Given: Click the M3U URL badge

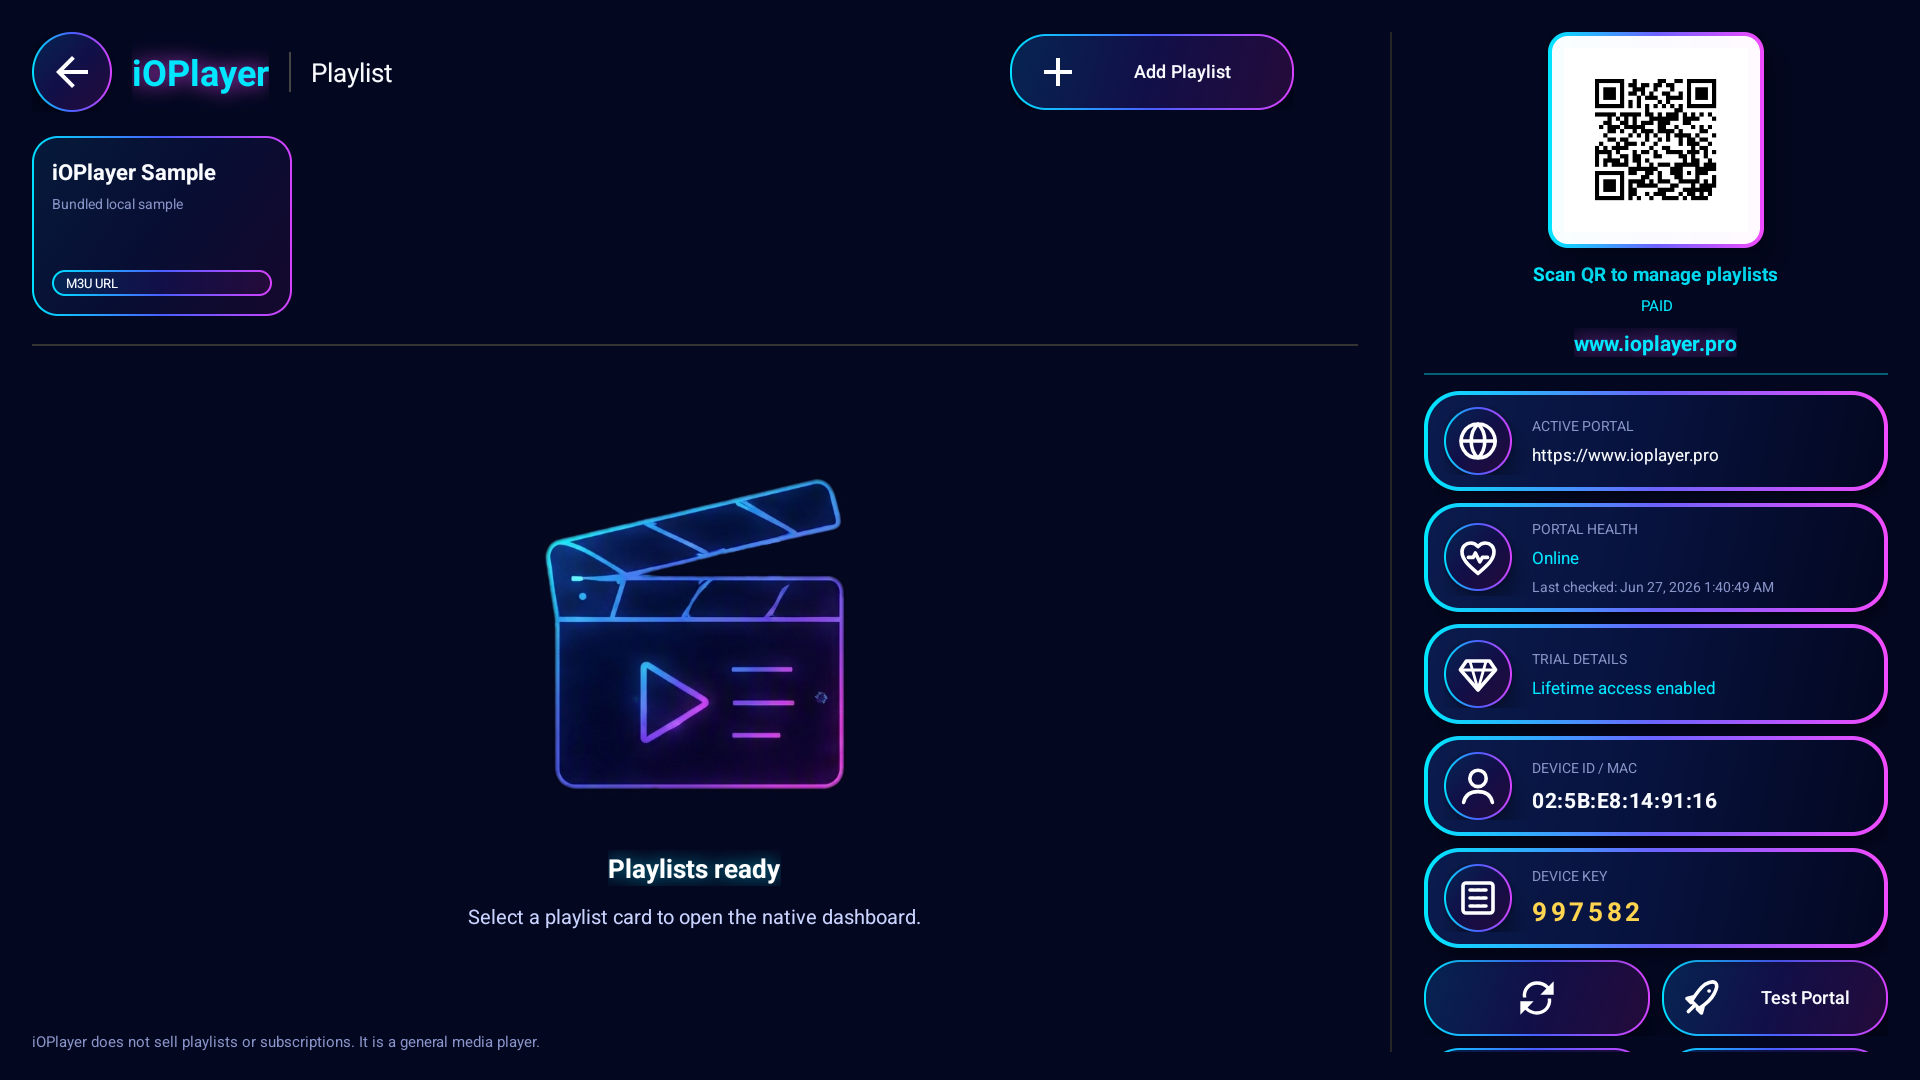Looking at the screenshot, I should pos(162,283).
